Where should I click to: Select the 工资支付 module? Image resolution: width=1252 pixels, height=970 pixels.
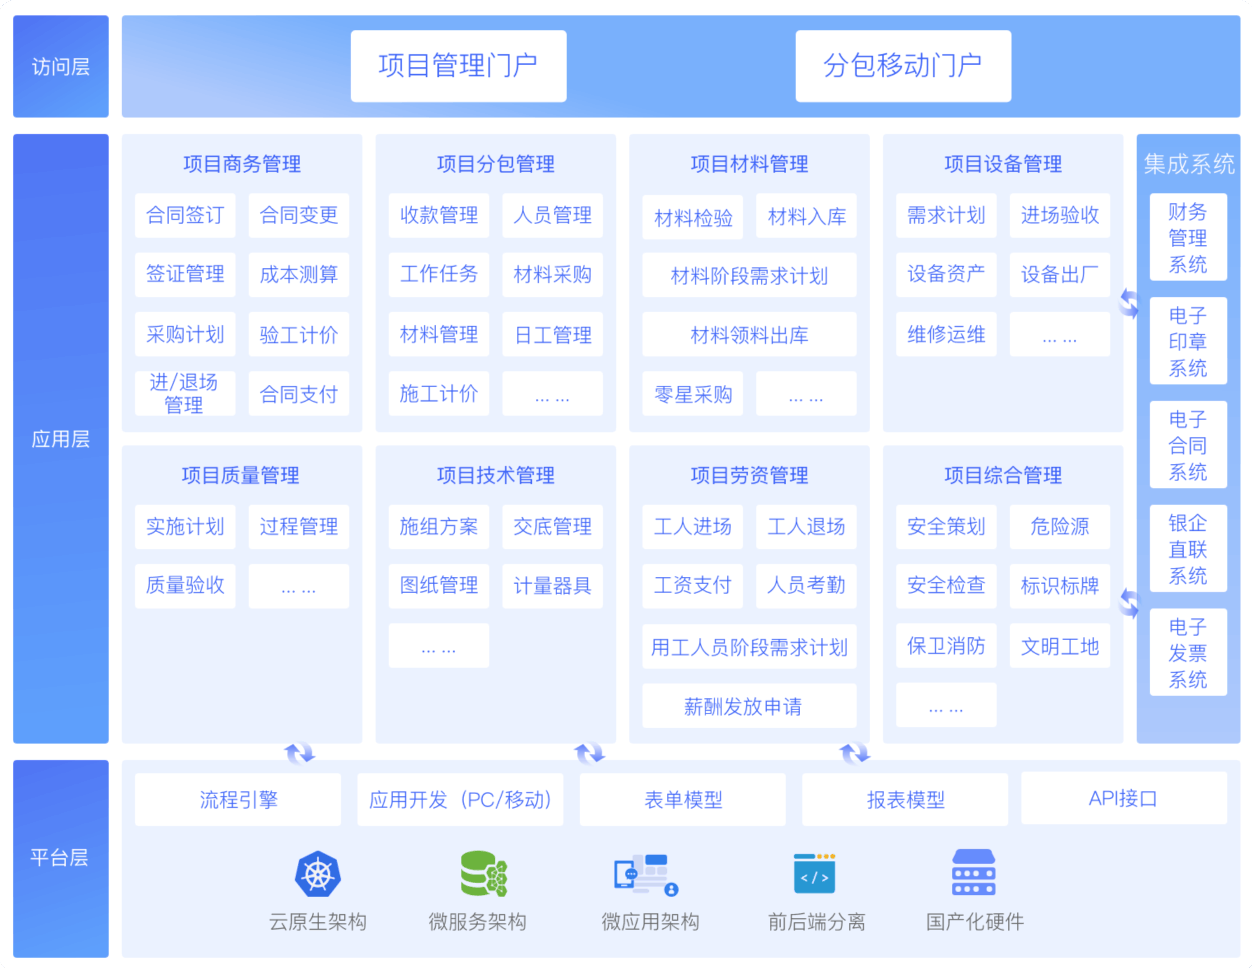point(693,586)
